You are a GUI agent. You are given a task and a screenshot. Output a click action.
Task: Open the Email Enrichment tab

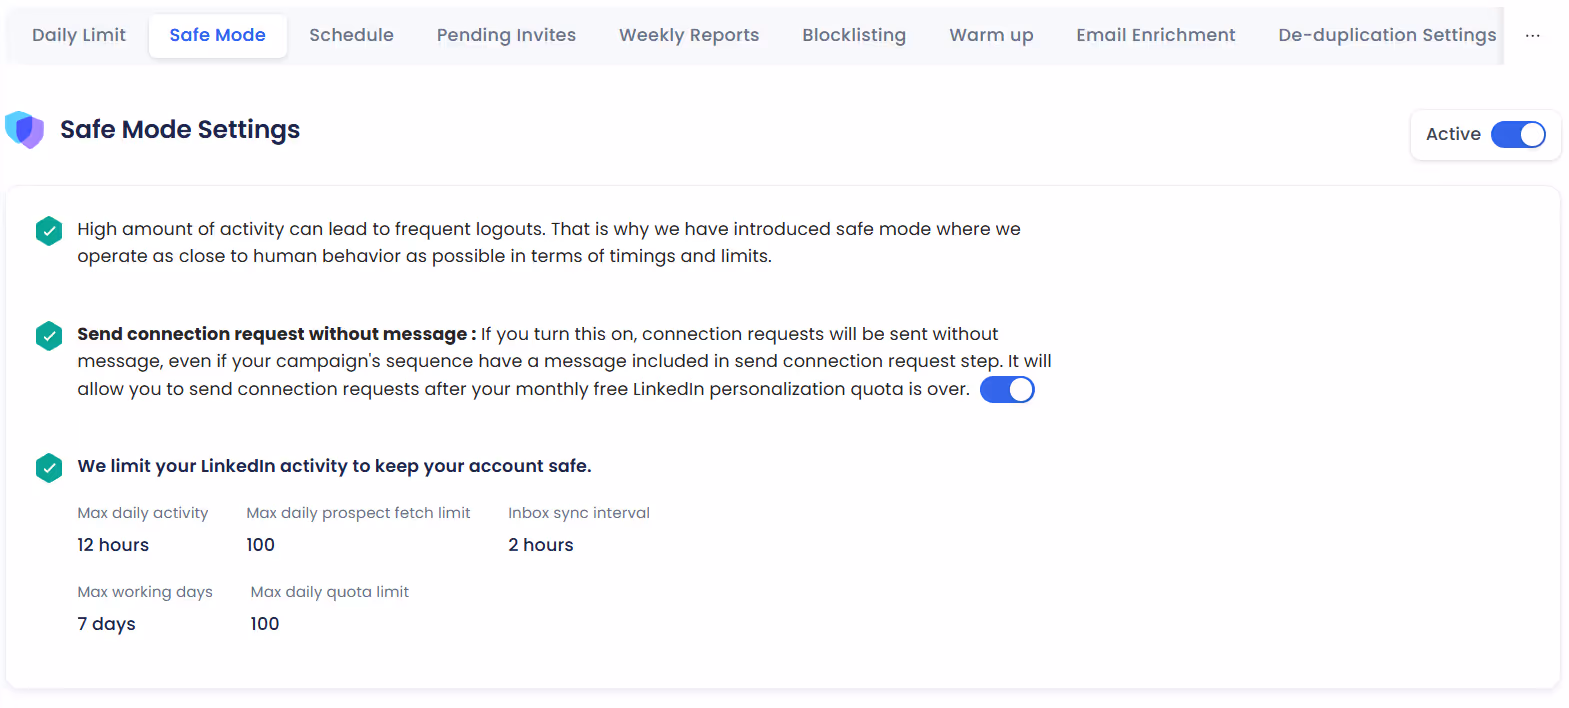click(1156, 35)
